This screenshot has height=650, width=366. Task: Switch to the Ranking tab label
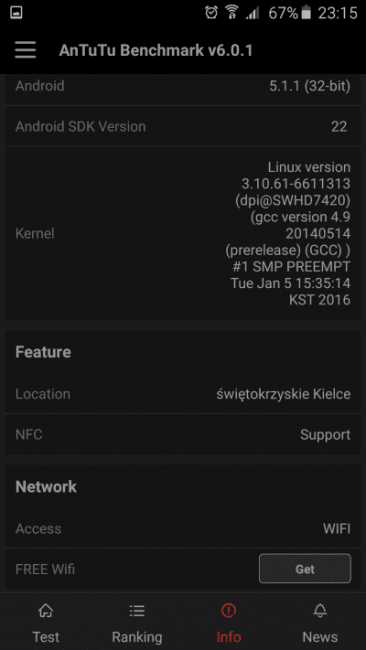137,636
